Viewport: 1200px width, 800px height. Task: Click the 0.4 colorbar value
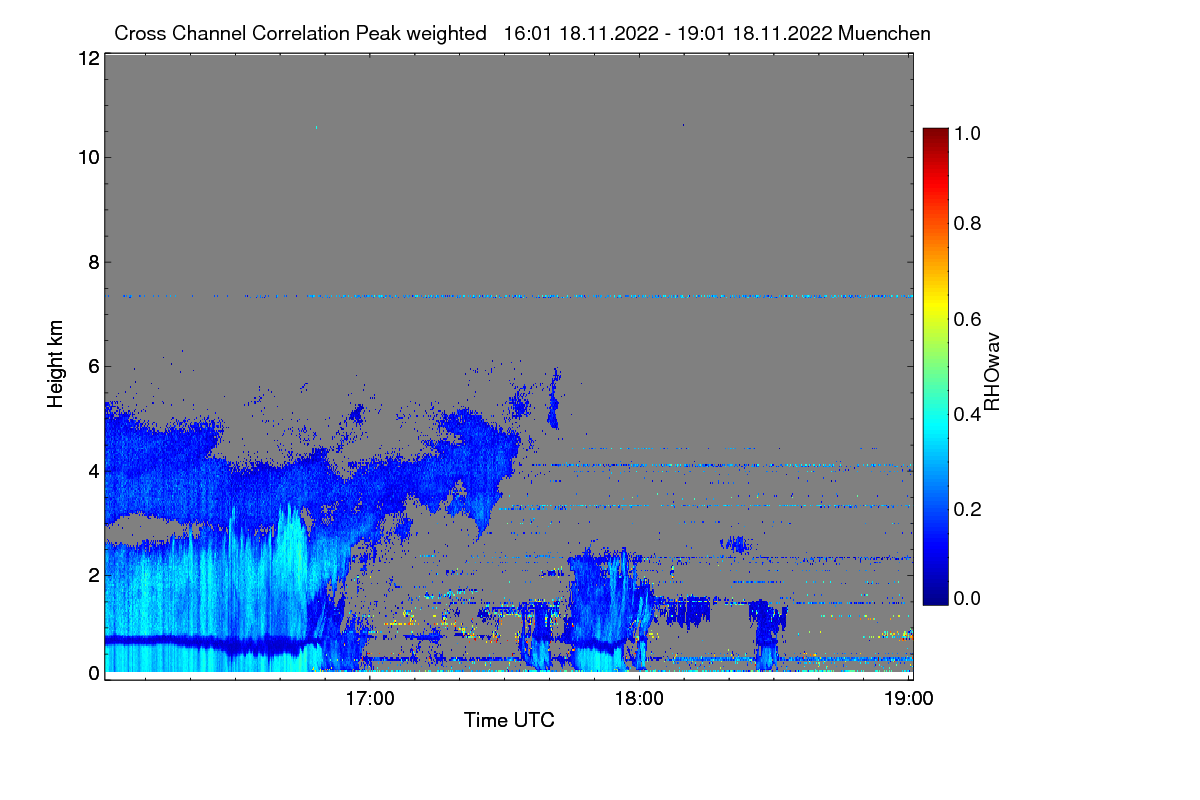[967, 414]
